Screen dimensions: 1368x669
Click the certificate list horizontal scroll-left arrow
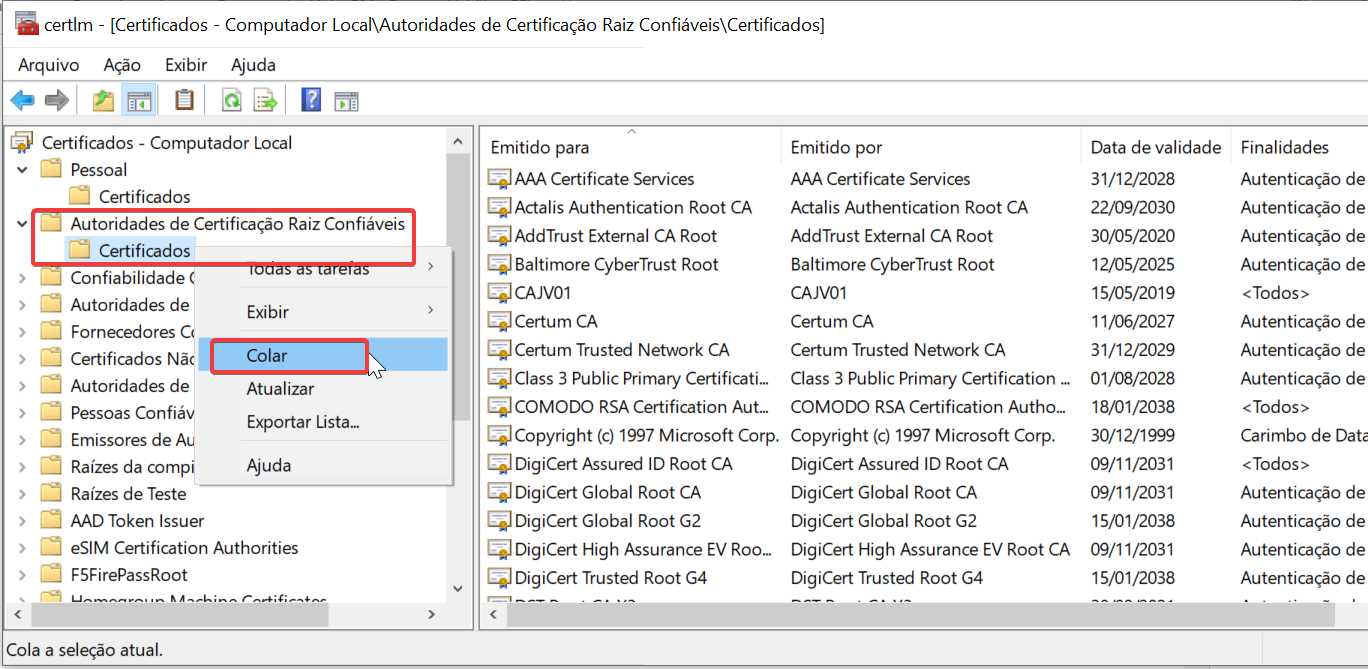point(493,615)
